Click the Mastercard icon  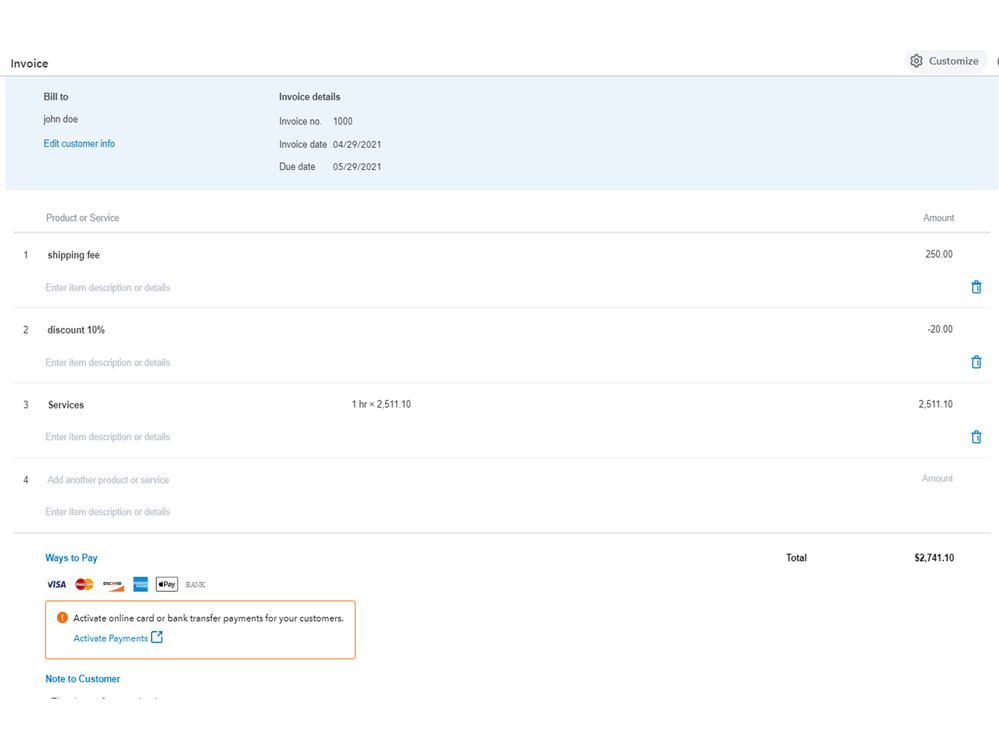pyautogui.click(x=84, y=584)
